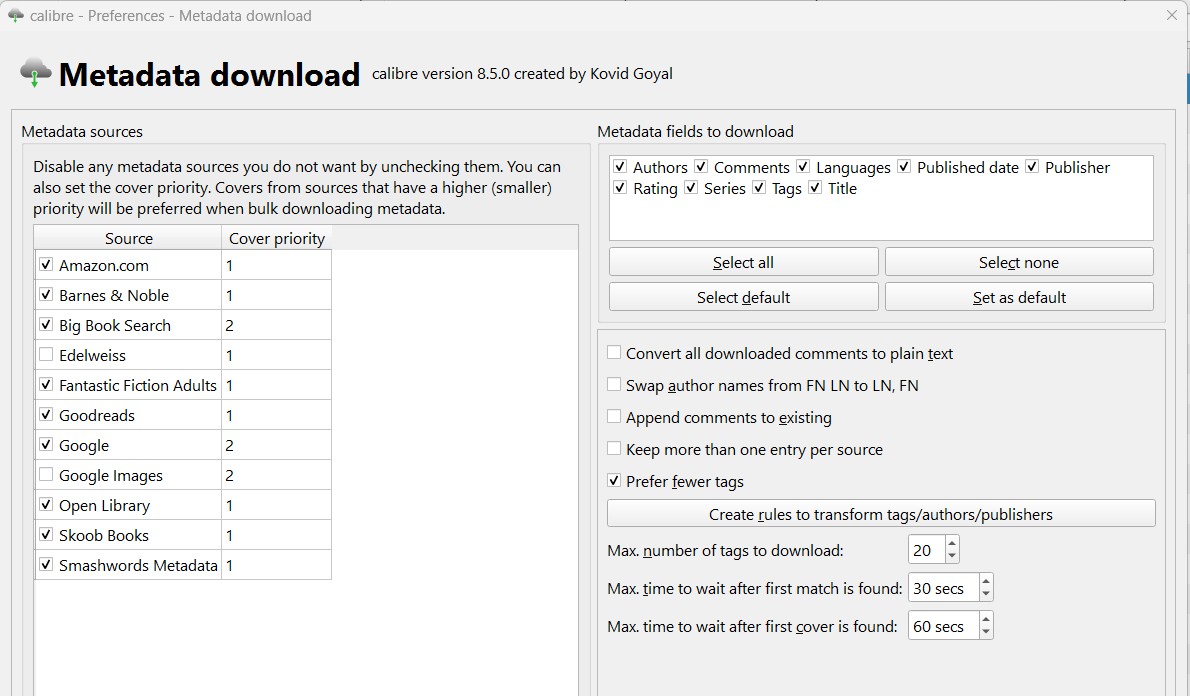Select Open Library cover priority cell

(277, 505)
